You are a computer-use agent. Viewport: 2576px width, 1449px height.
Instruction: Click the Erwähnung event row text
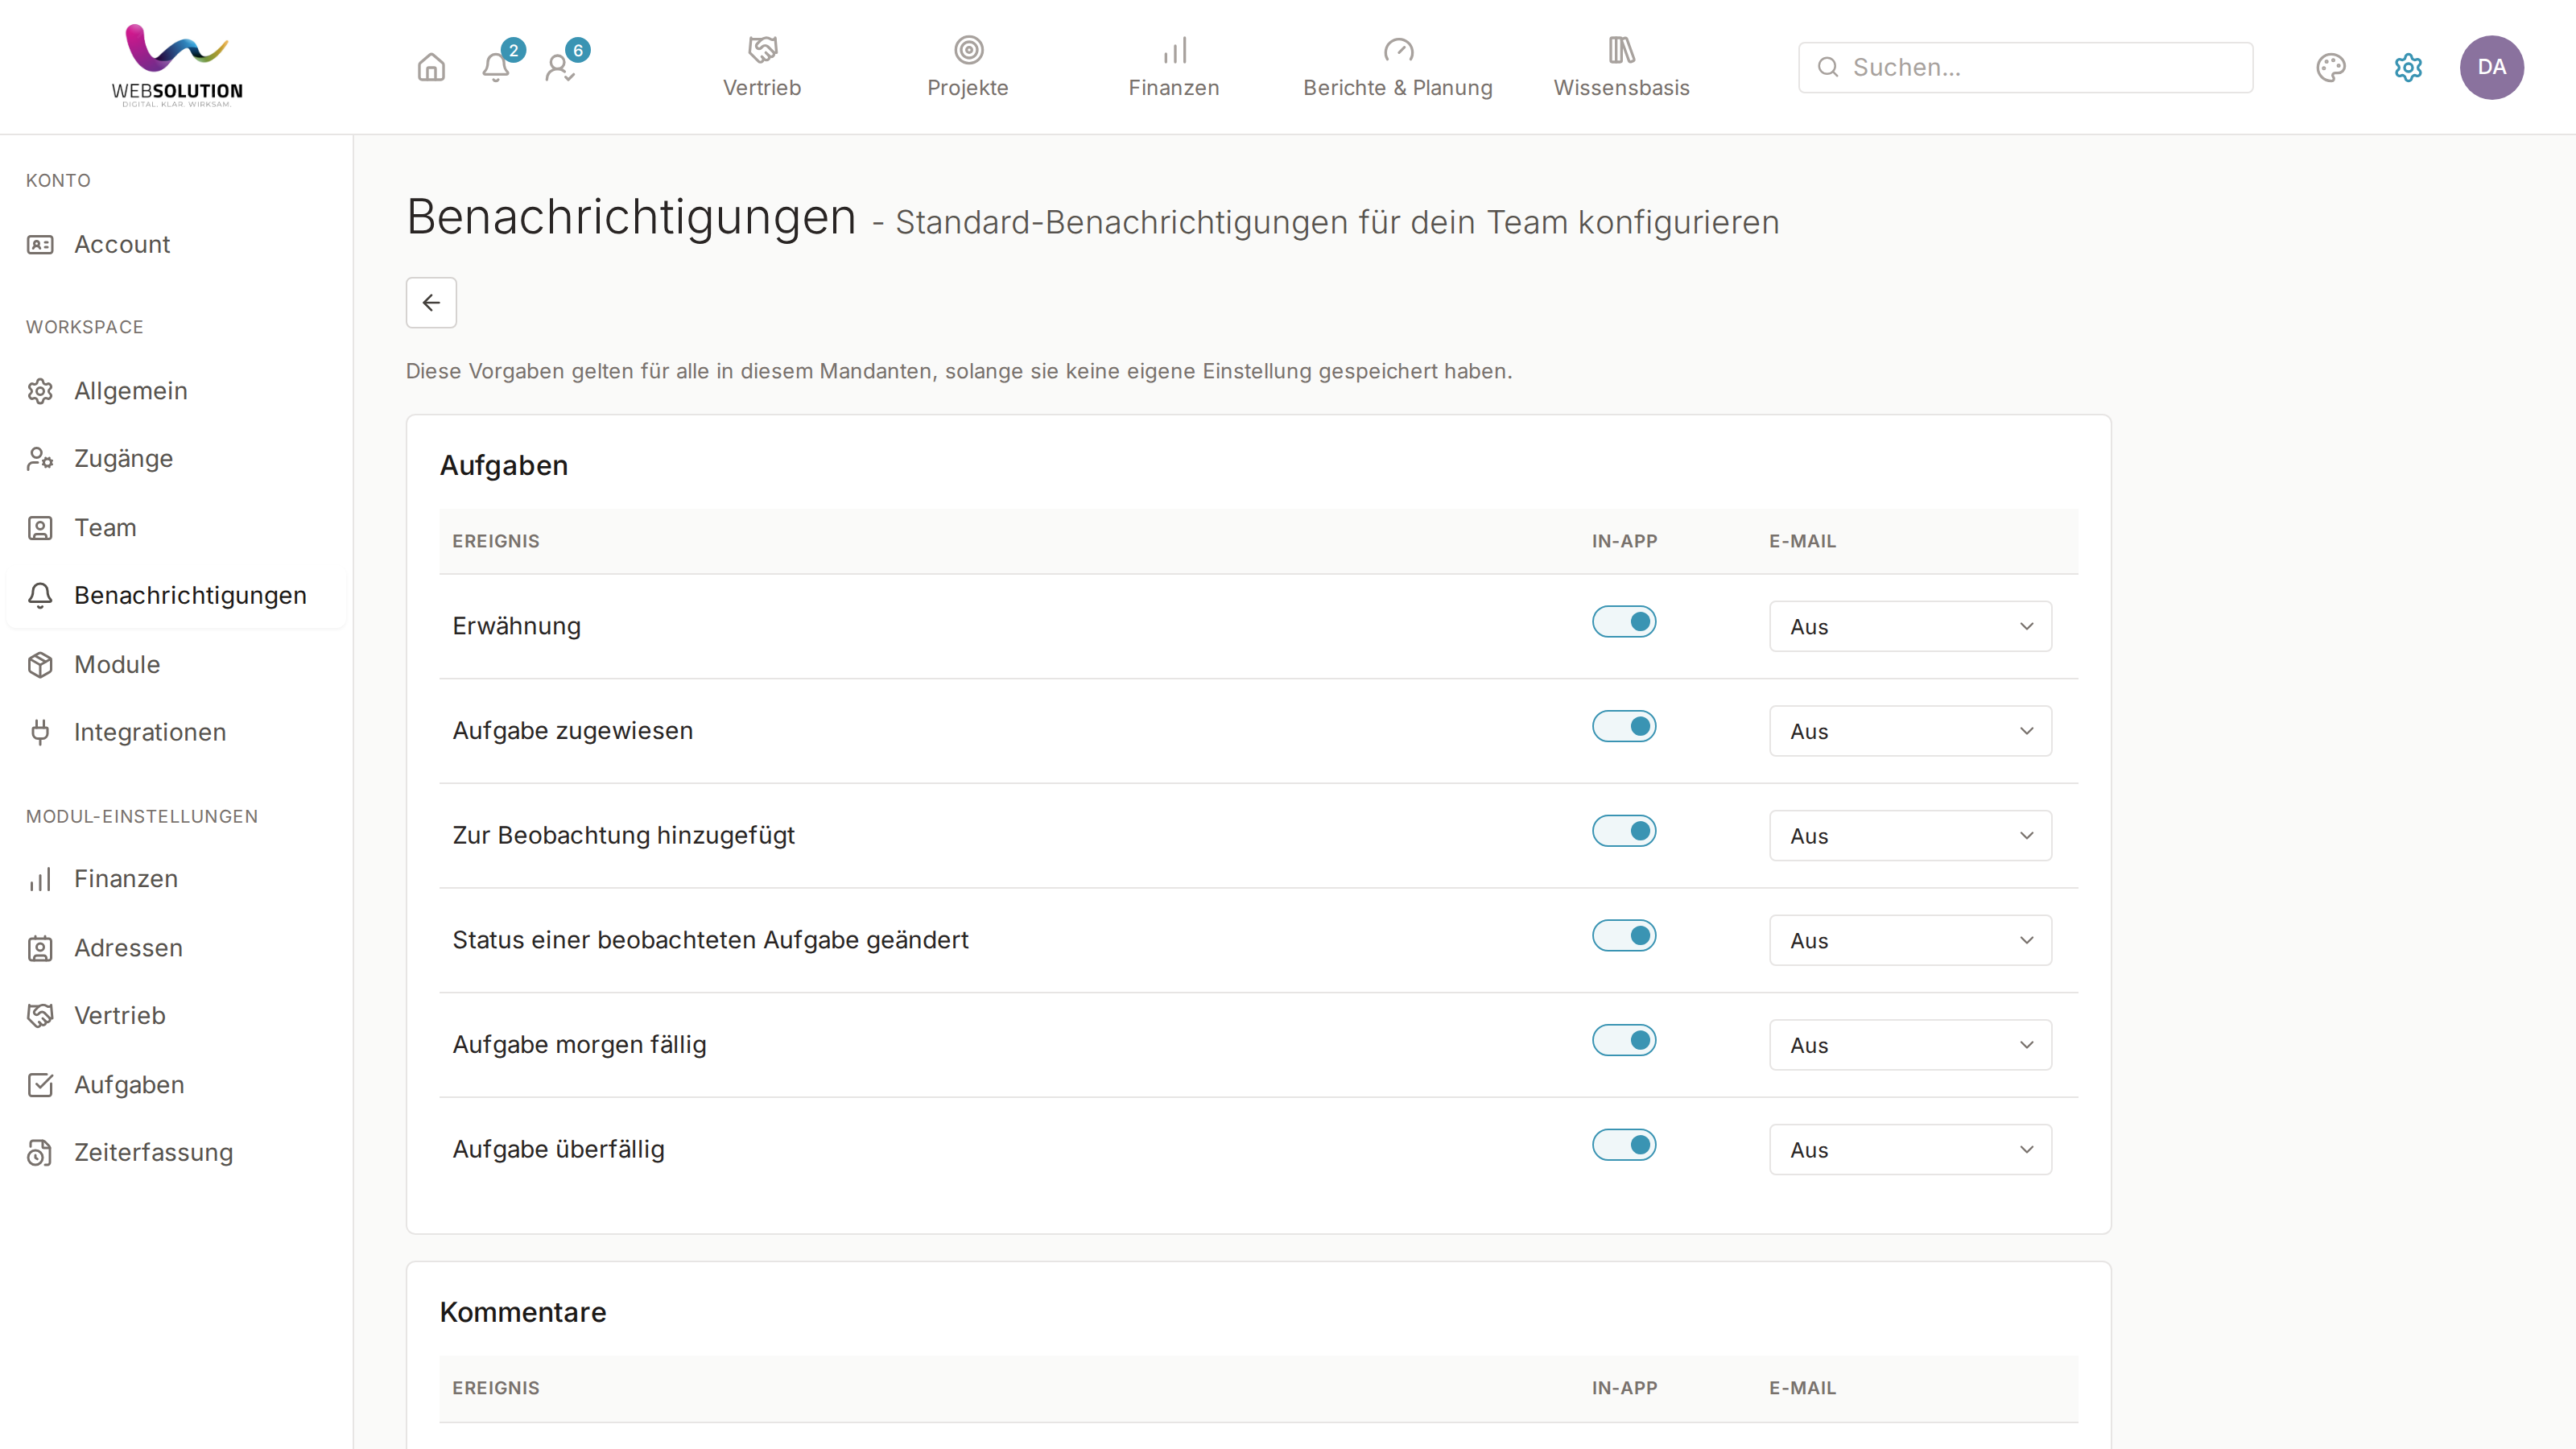coord(516,626)
